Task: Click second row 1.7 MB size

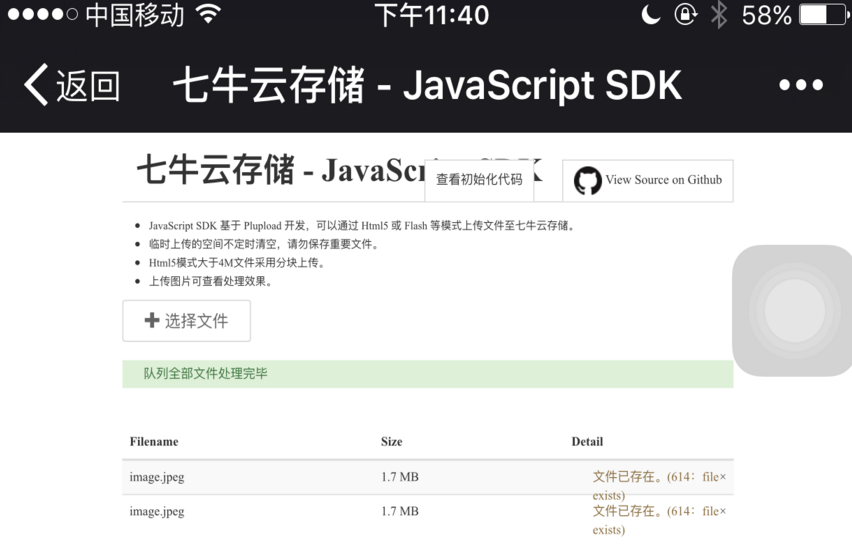Action: 400,511
